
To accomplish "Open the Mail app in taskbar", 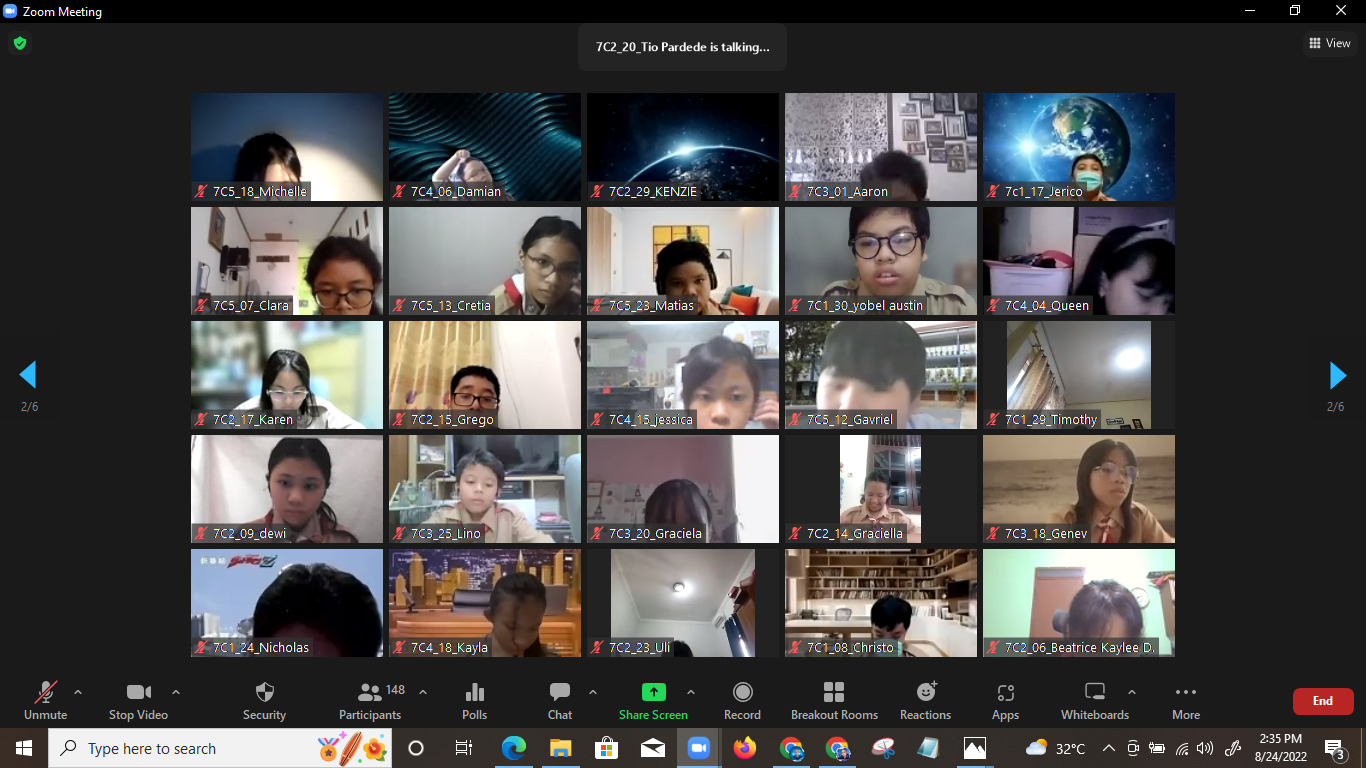I will coord(652,748).
